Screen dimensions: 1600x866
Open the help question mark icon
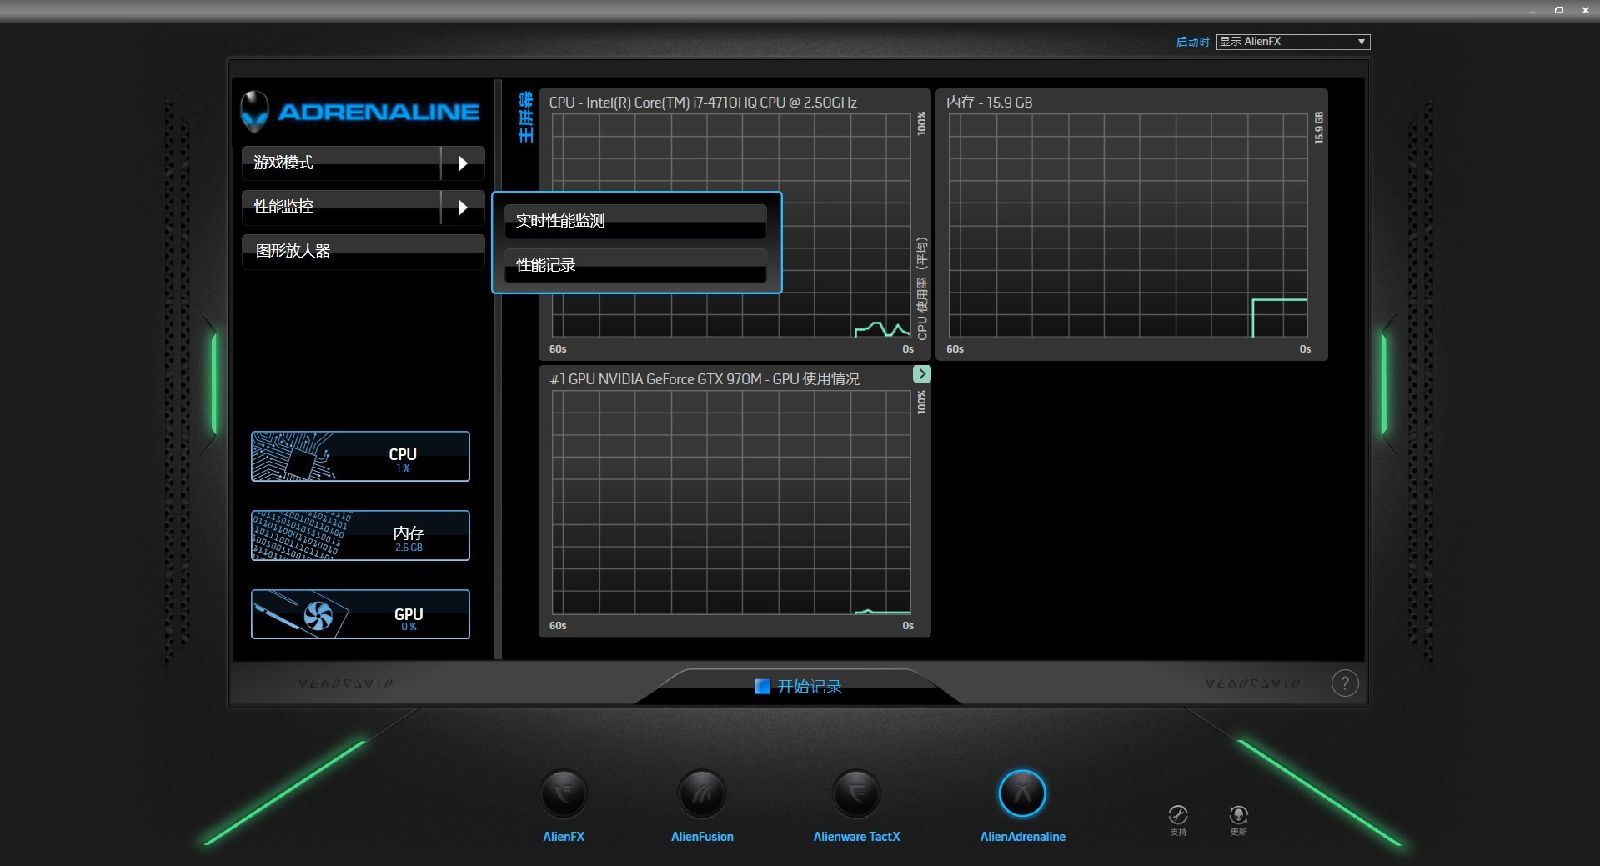click(1345, 684)
